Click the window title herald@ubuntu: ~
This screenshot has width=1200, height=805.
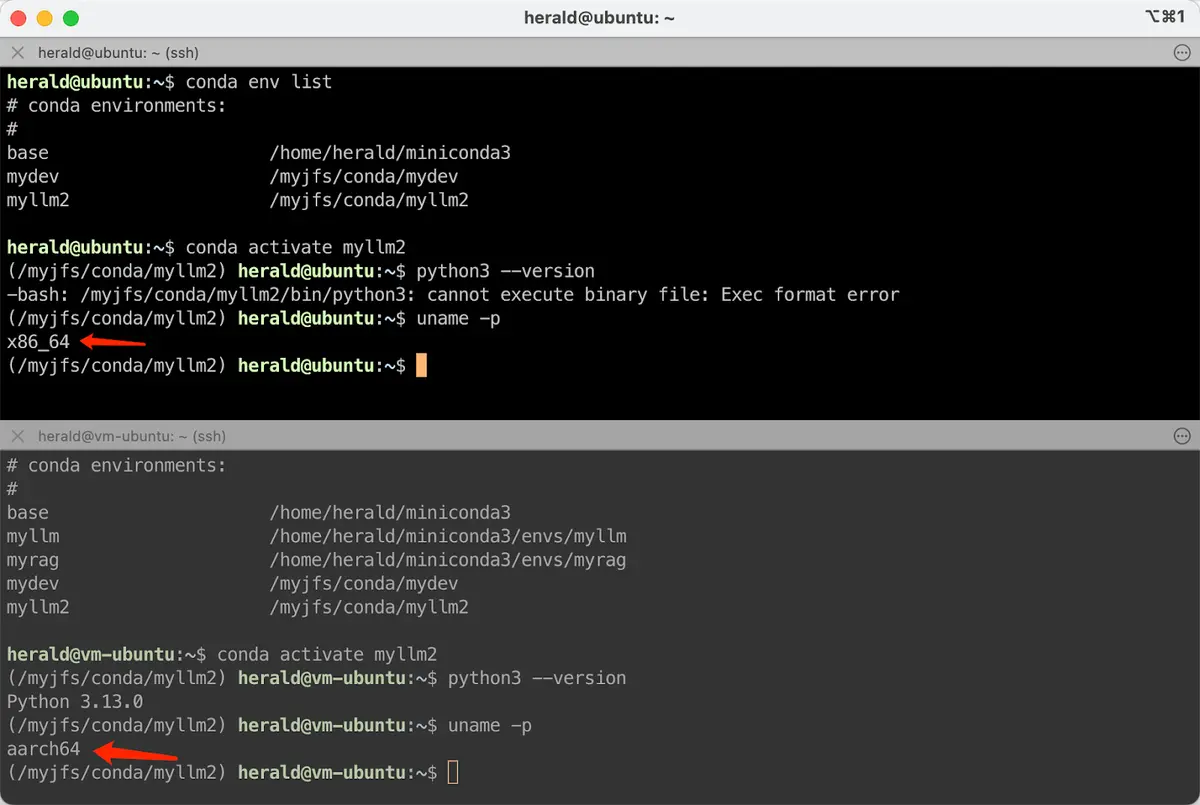point(600,18)
